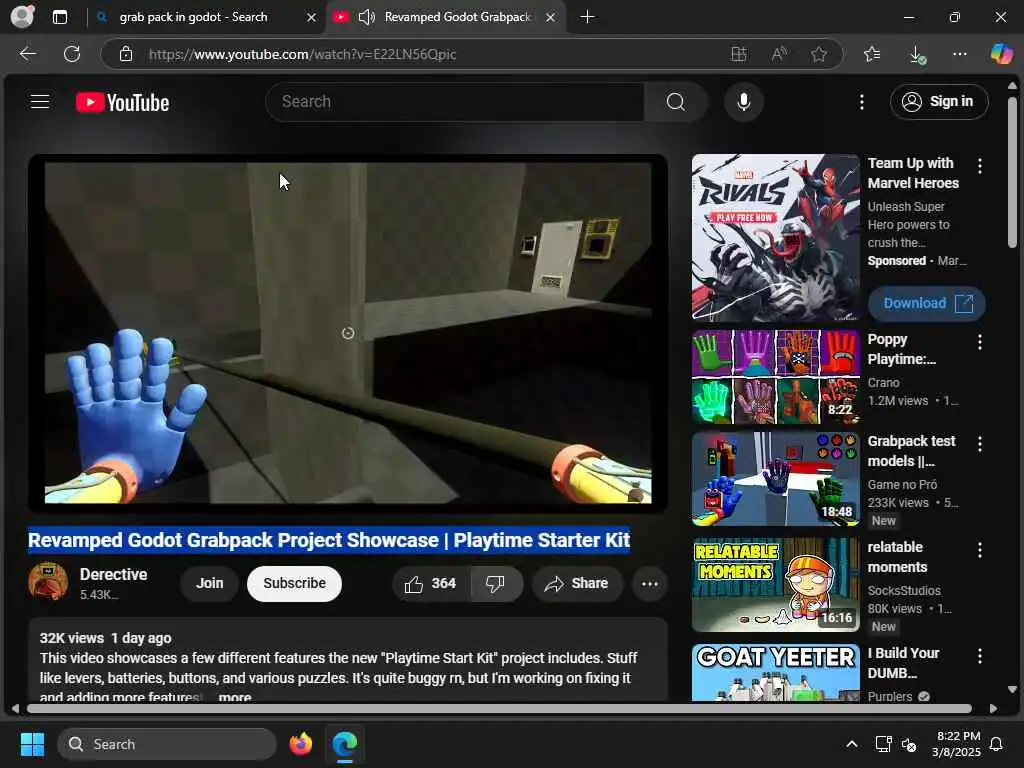
Task: Click the magnifier search button in YouTube
Action: [x=676, y=102]
